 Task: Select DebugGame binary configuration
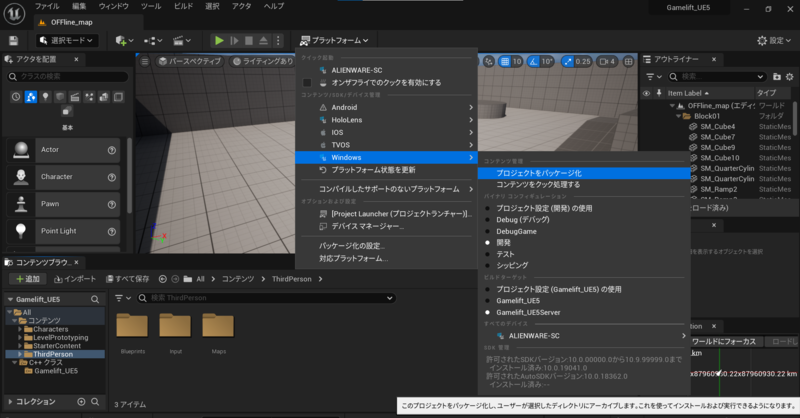pos(516,231)
